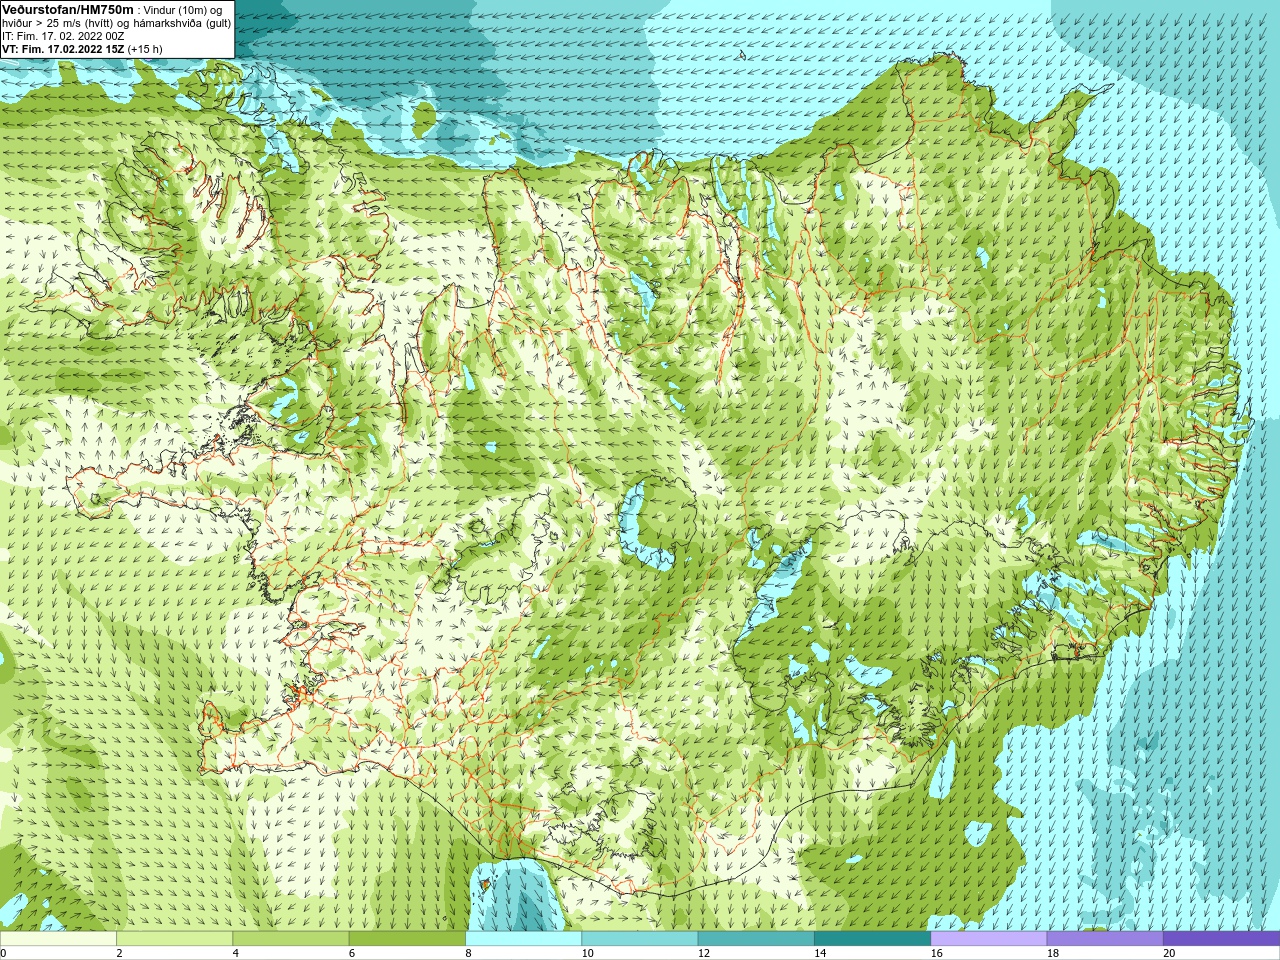Click the dark teal 14–16 legend swatch
Viewport: 1280px width, 960px height.
pyautogui.click(x=872, y=939)
